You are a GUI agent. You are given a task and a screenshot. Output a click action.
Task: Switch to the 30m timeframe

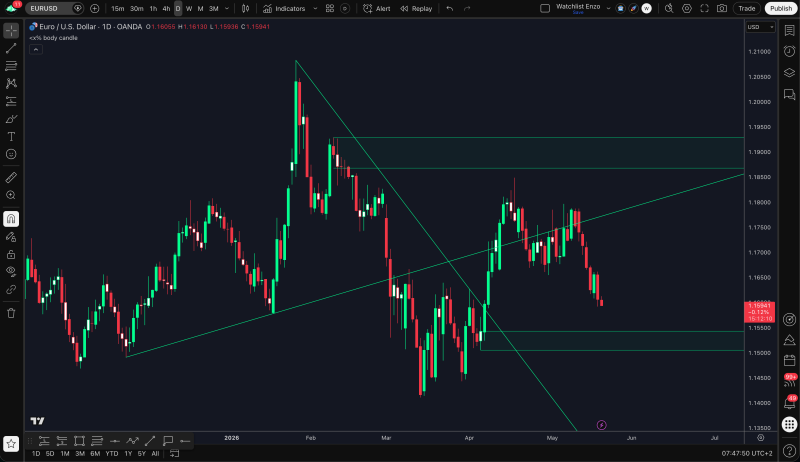[136, 9]
